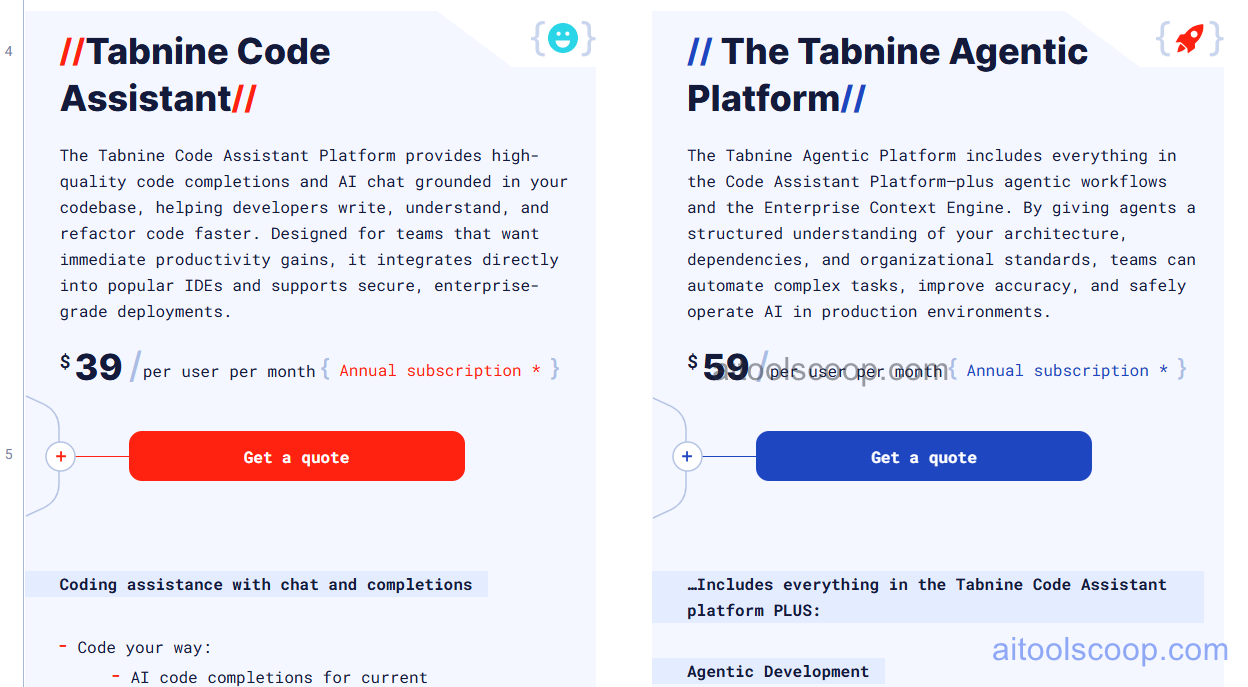
Task: Click the red Get a quote button
Action: point(297,456)
